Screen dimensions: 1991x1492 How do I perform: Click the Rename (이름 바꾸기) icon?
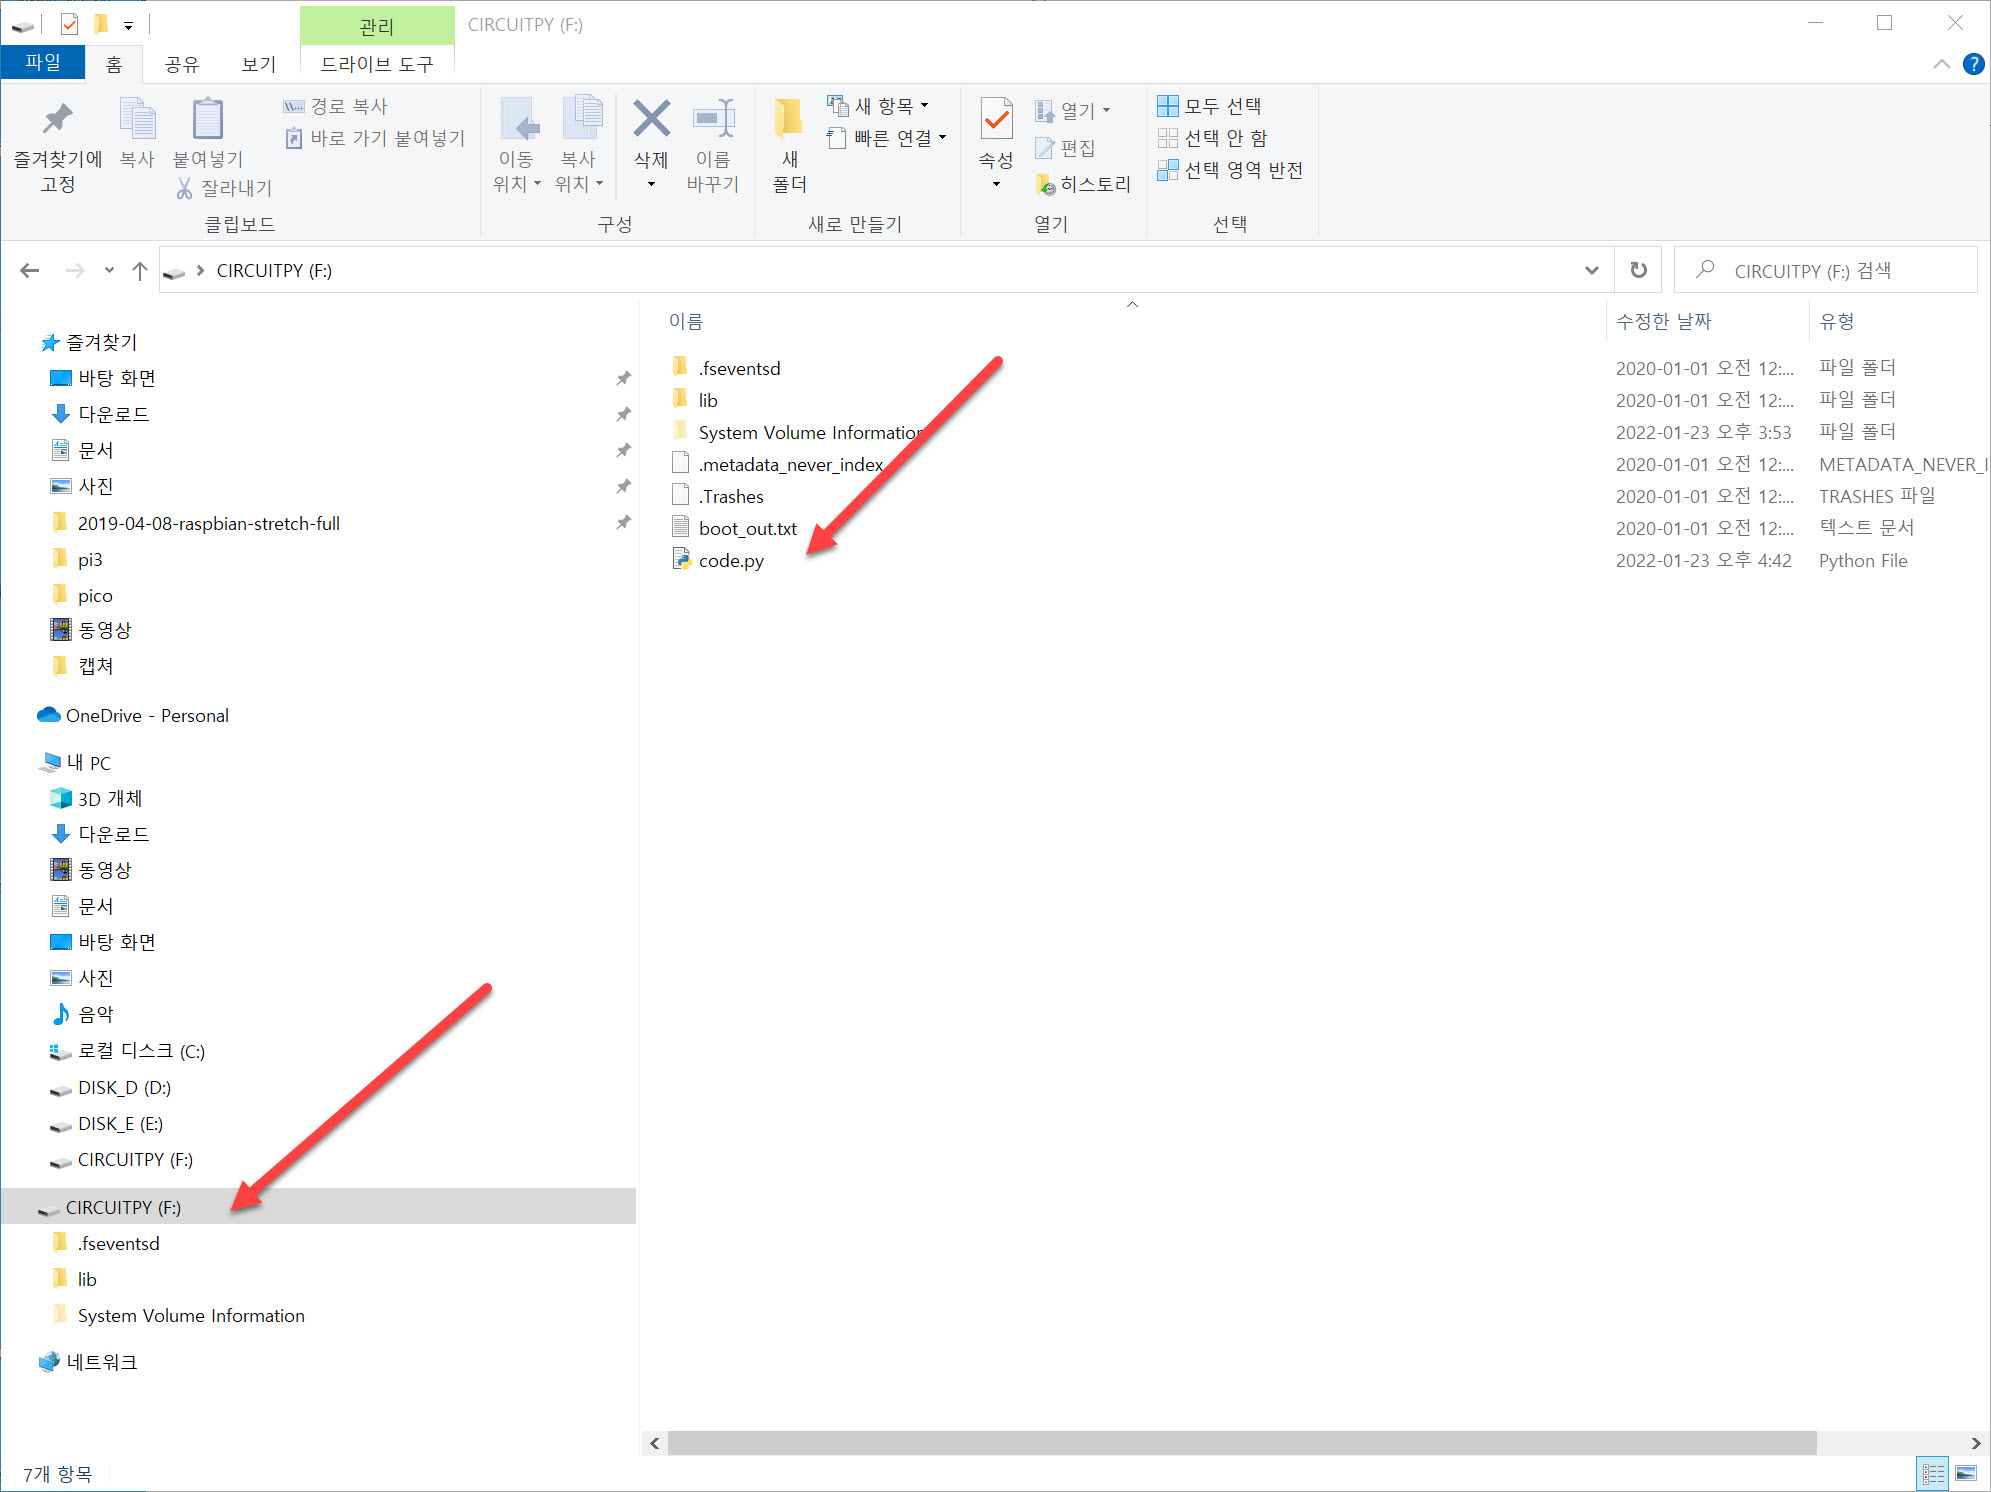point(713,119)
